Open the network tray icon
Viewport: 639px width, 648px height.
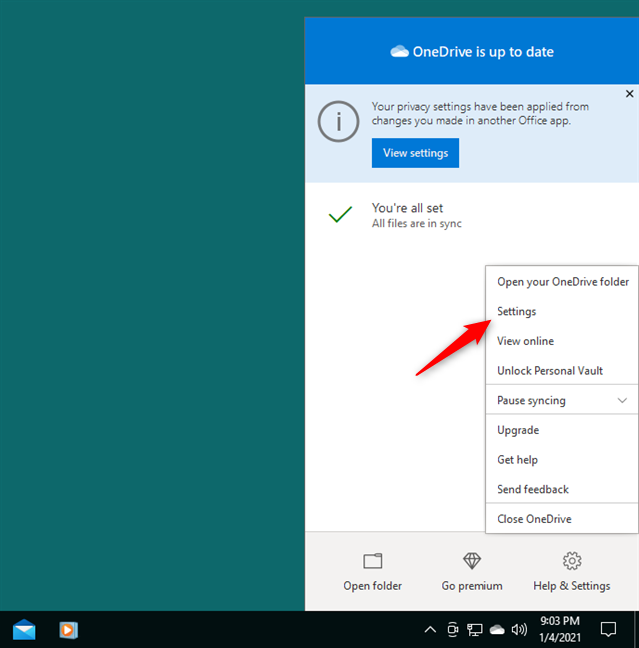point(474,630)
